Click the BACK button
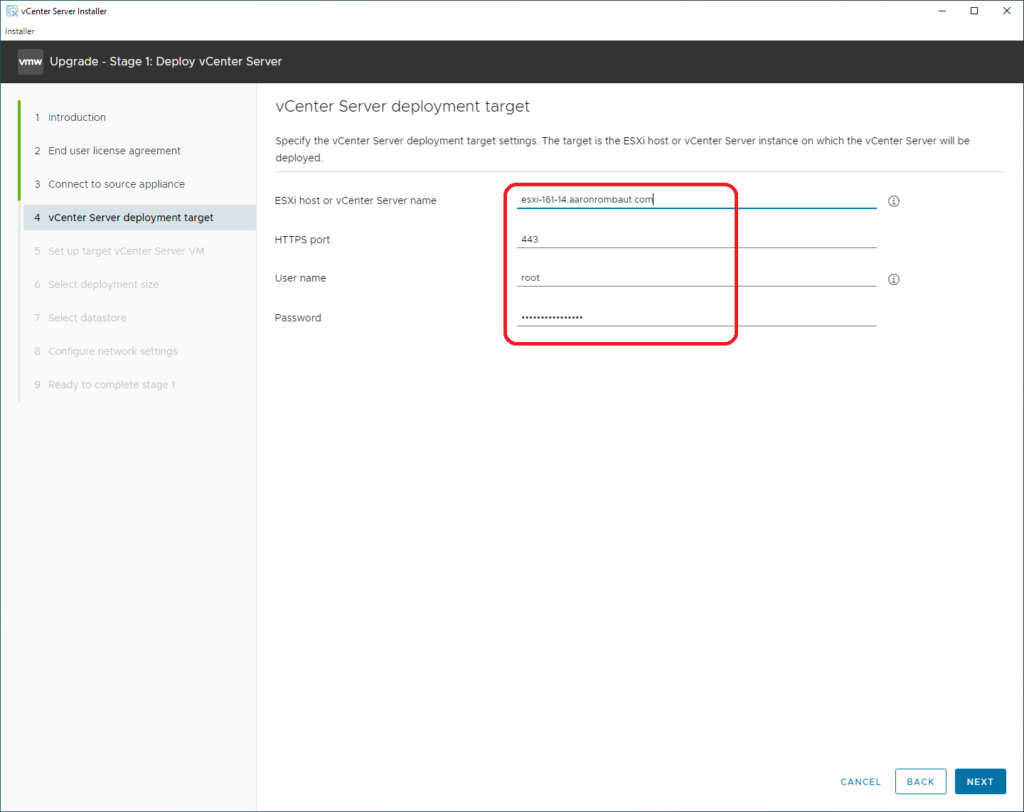The width and height of the screenshot is (1024, 812). coord(920,781)
